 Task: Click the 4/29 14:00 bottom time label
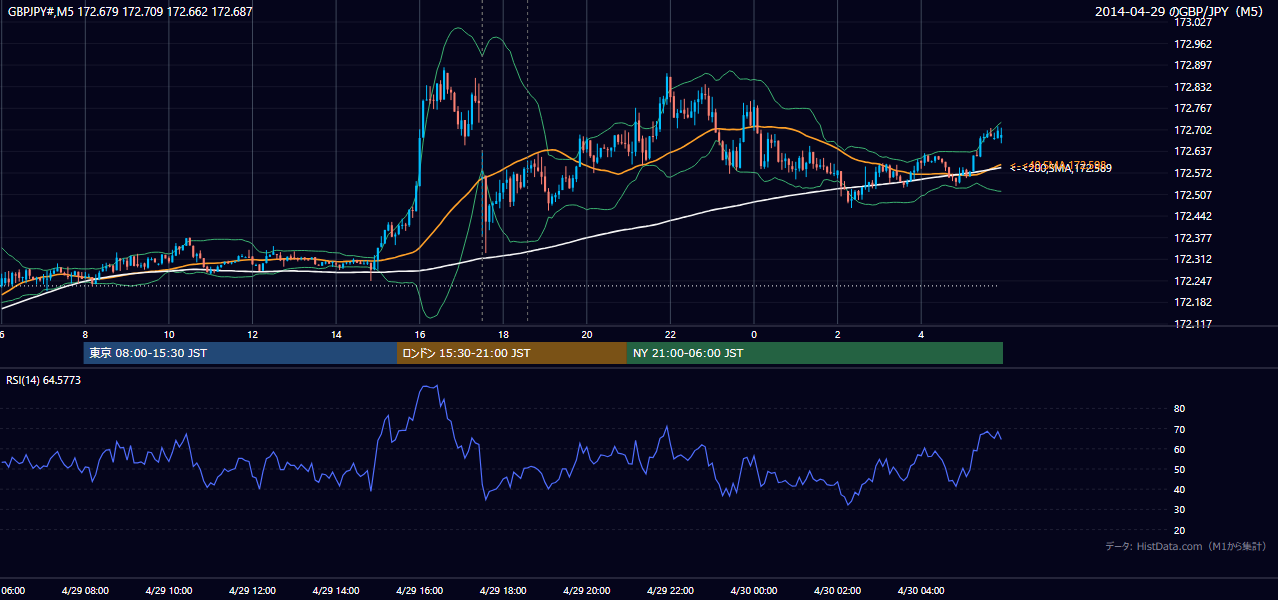tap(336, 591)
